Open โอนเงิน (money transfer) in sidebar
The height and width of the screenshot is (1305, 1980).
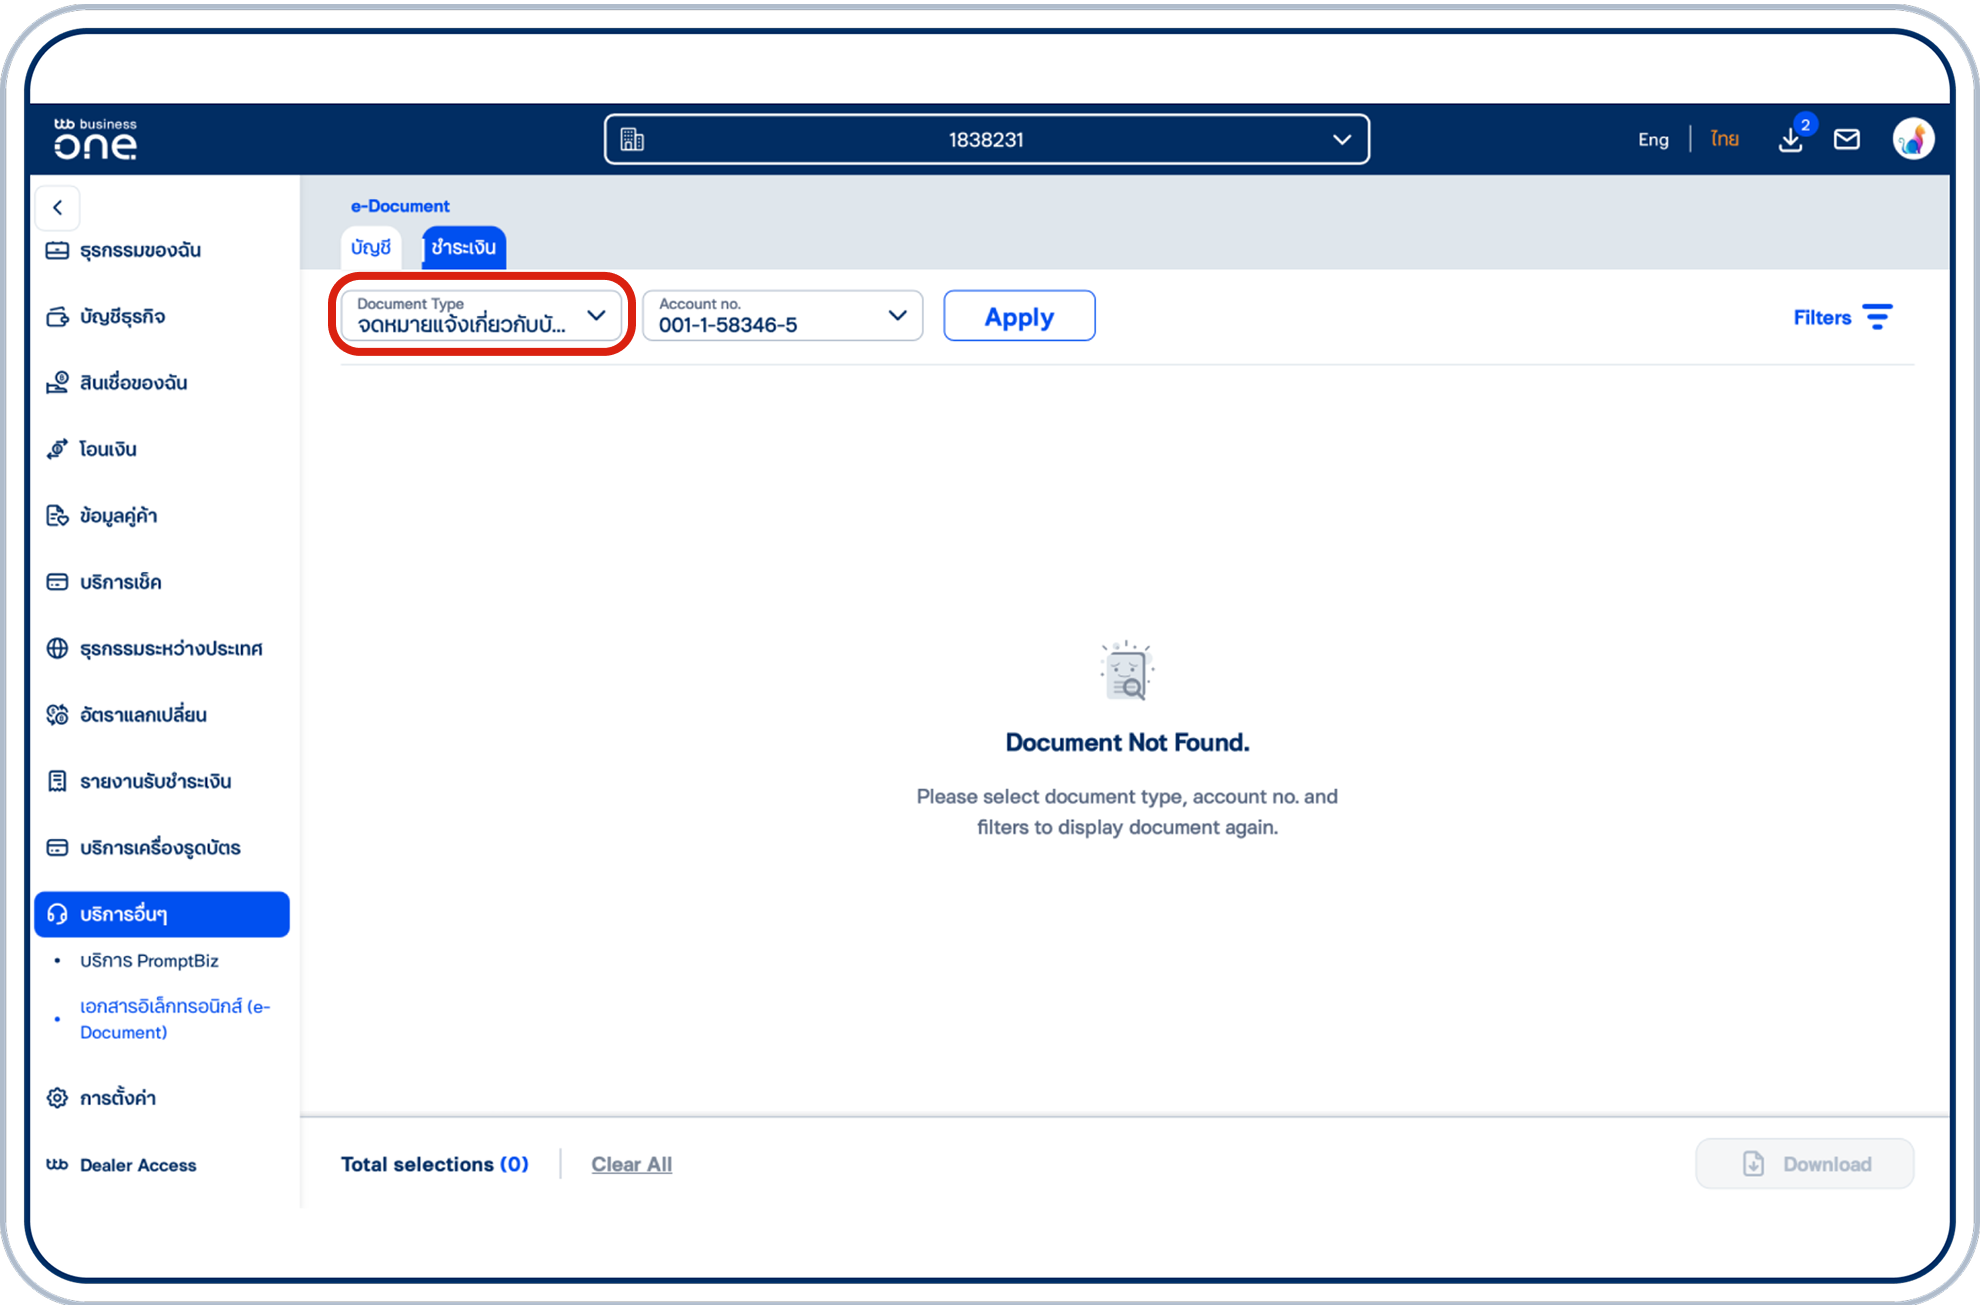pos(108,449)
